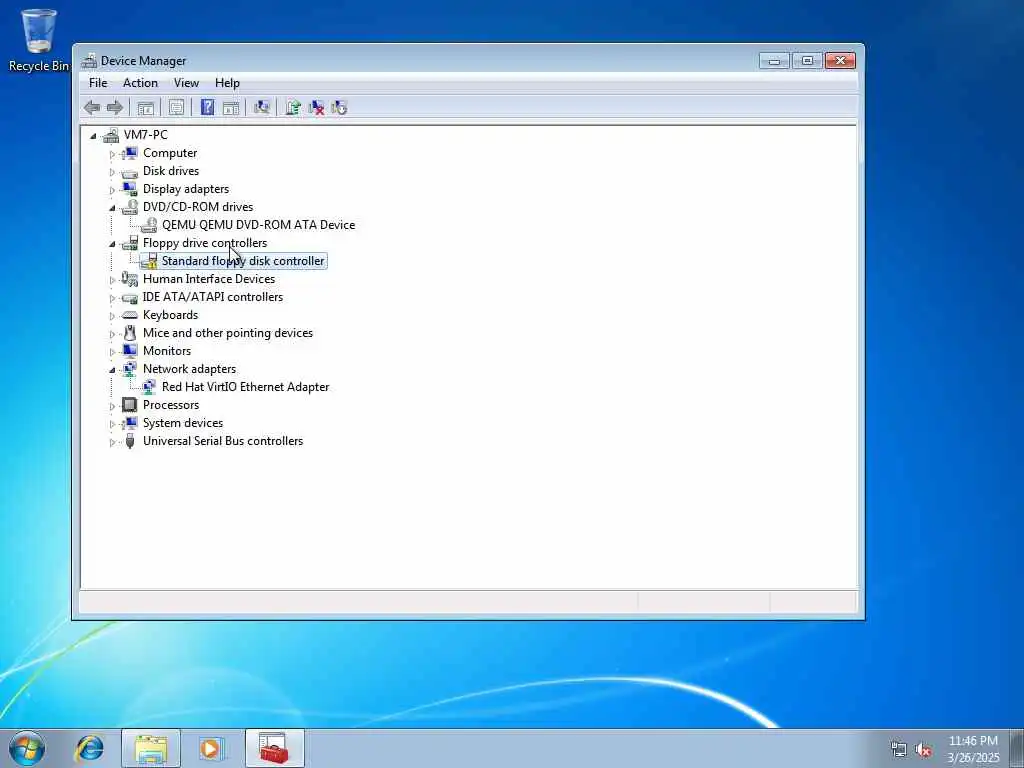This screenshot has height=768, width=1024.
Task: Click the Show desktop button
Action: [1017, 748]
